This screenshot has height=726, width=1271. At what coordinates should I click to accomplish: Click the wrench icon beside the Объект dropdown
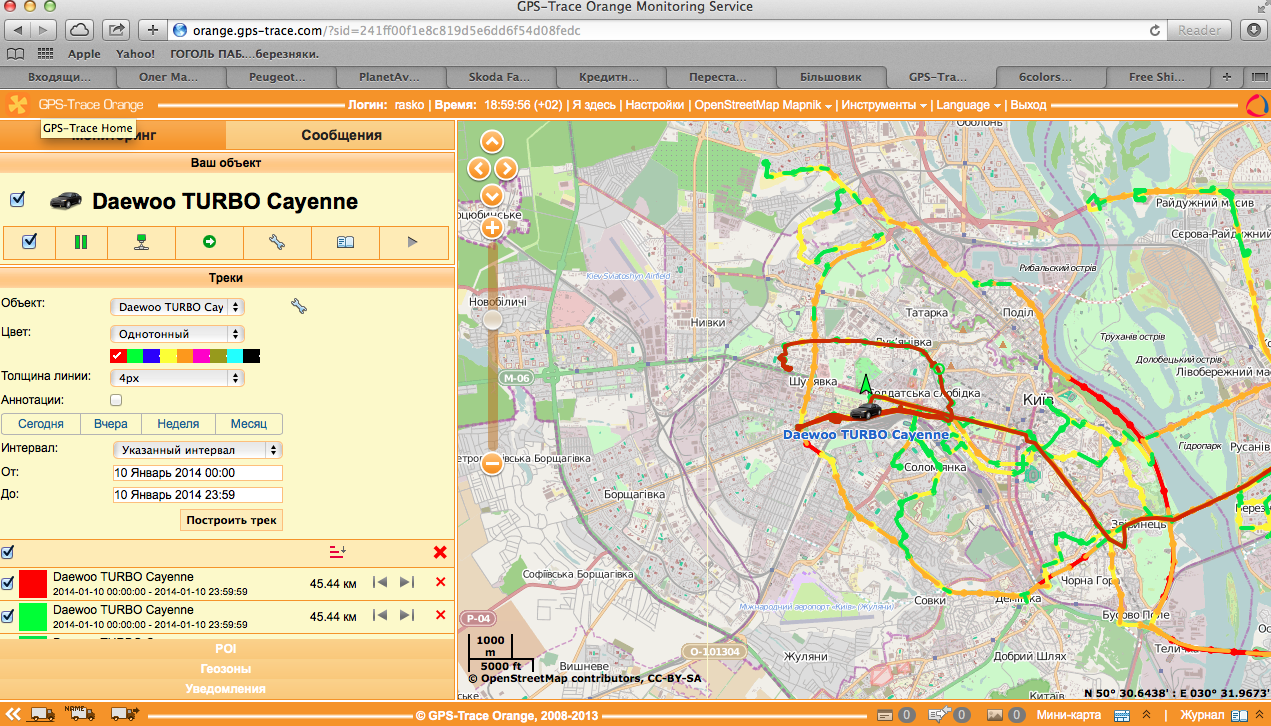tap(298, 306)
